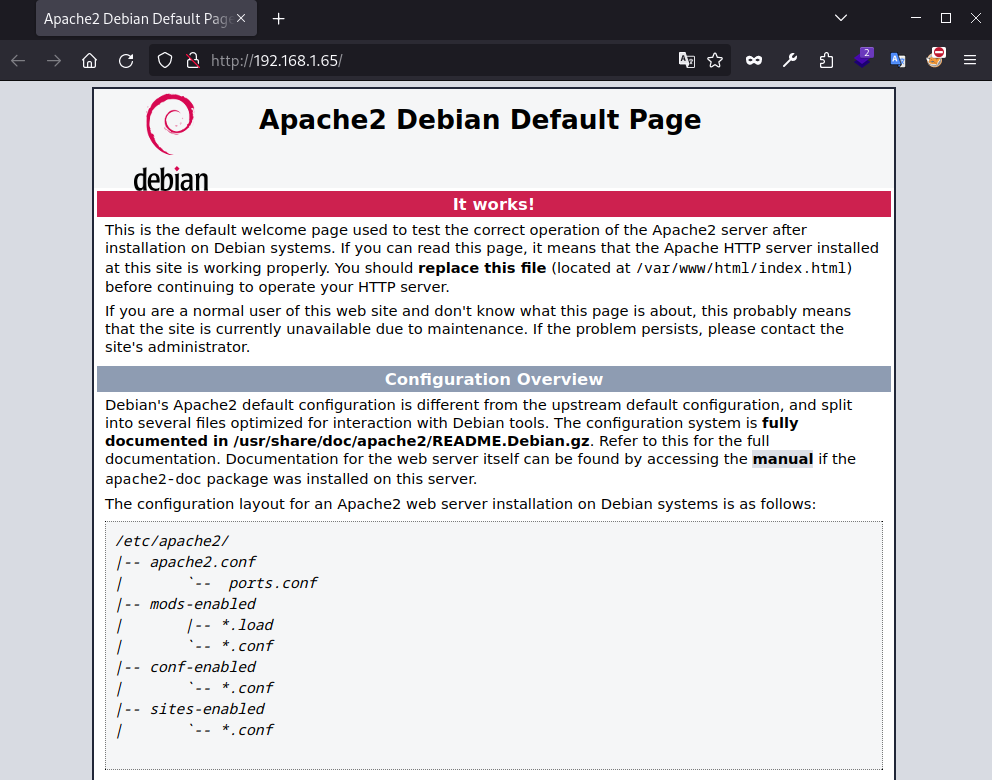
Task: Click the mods-enabled tree entry
Action: 202,604
